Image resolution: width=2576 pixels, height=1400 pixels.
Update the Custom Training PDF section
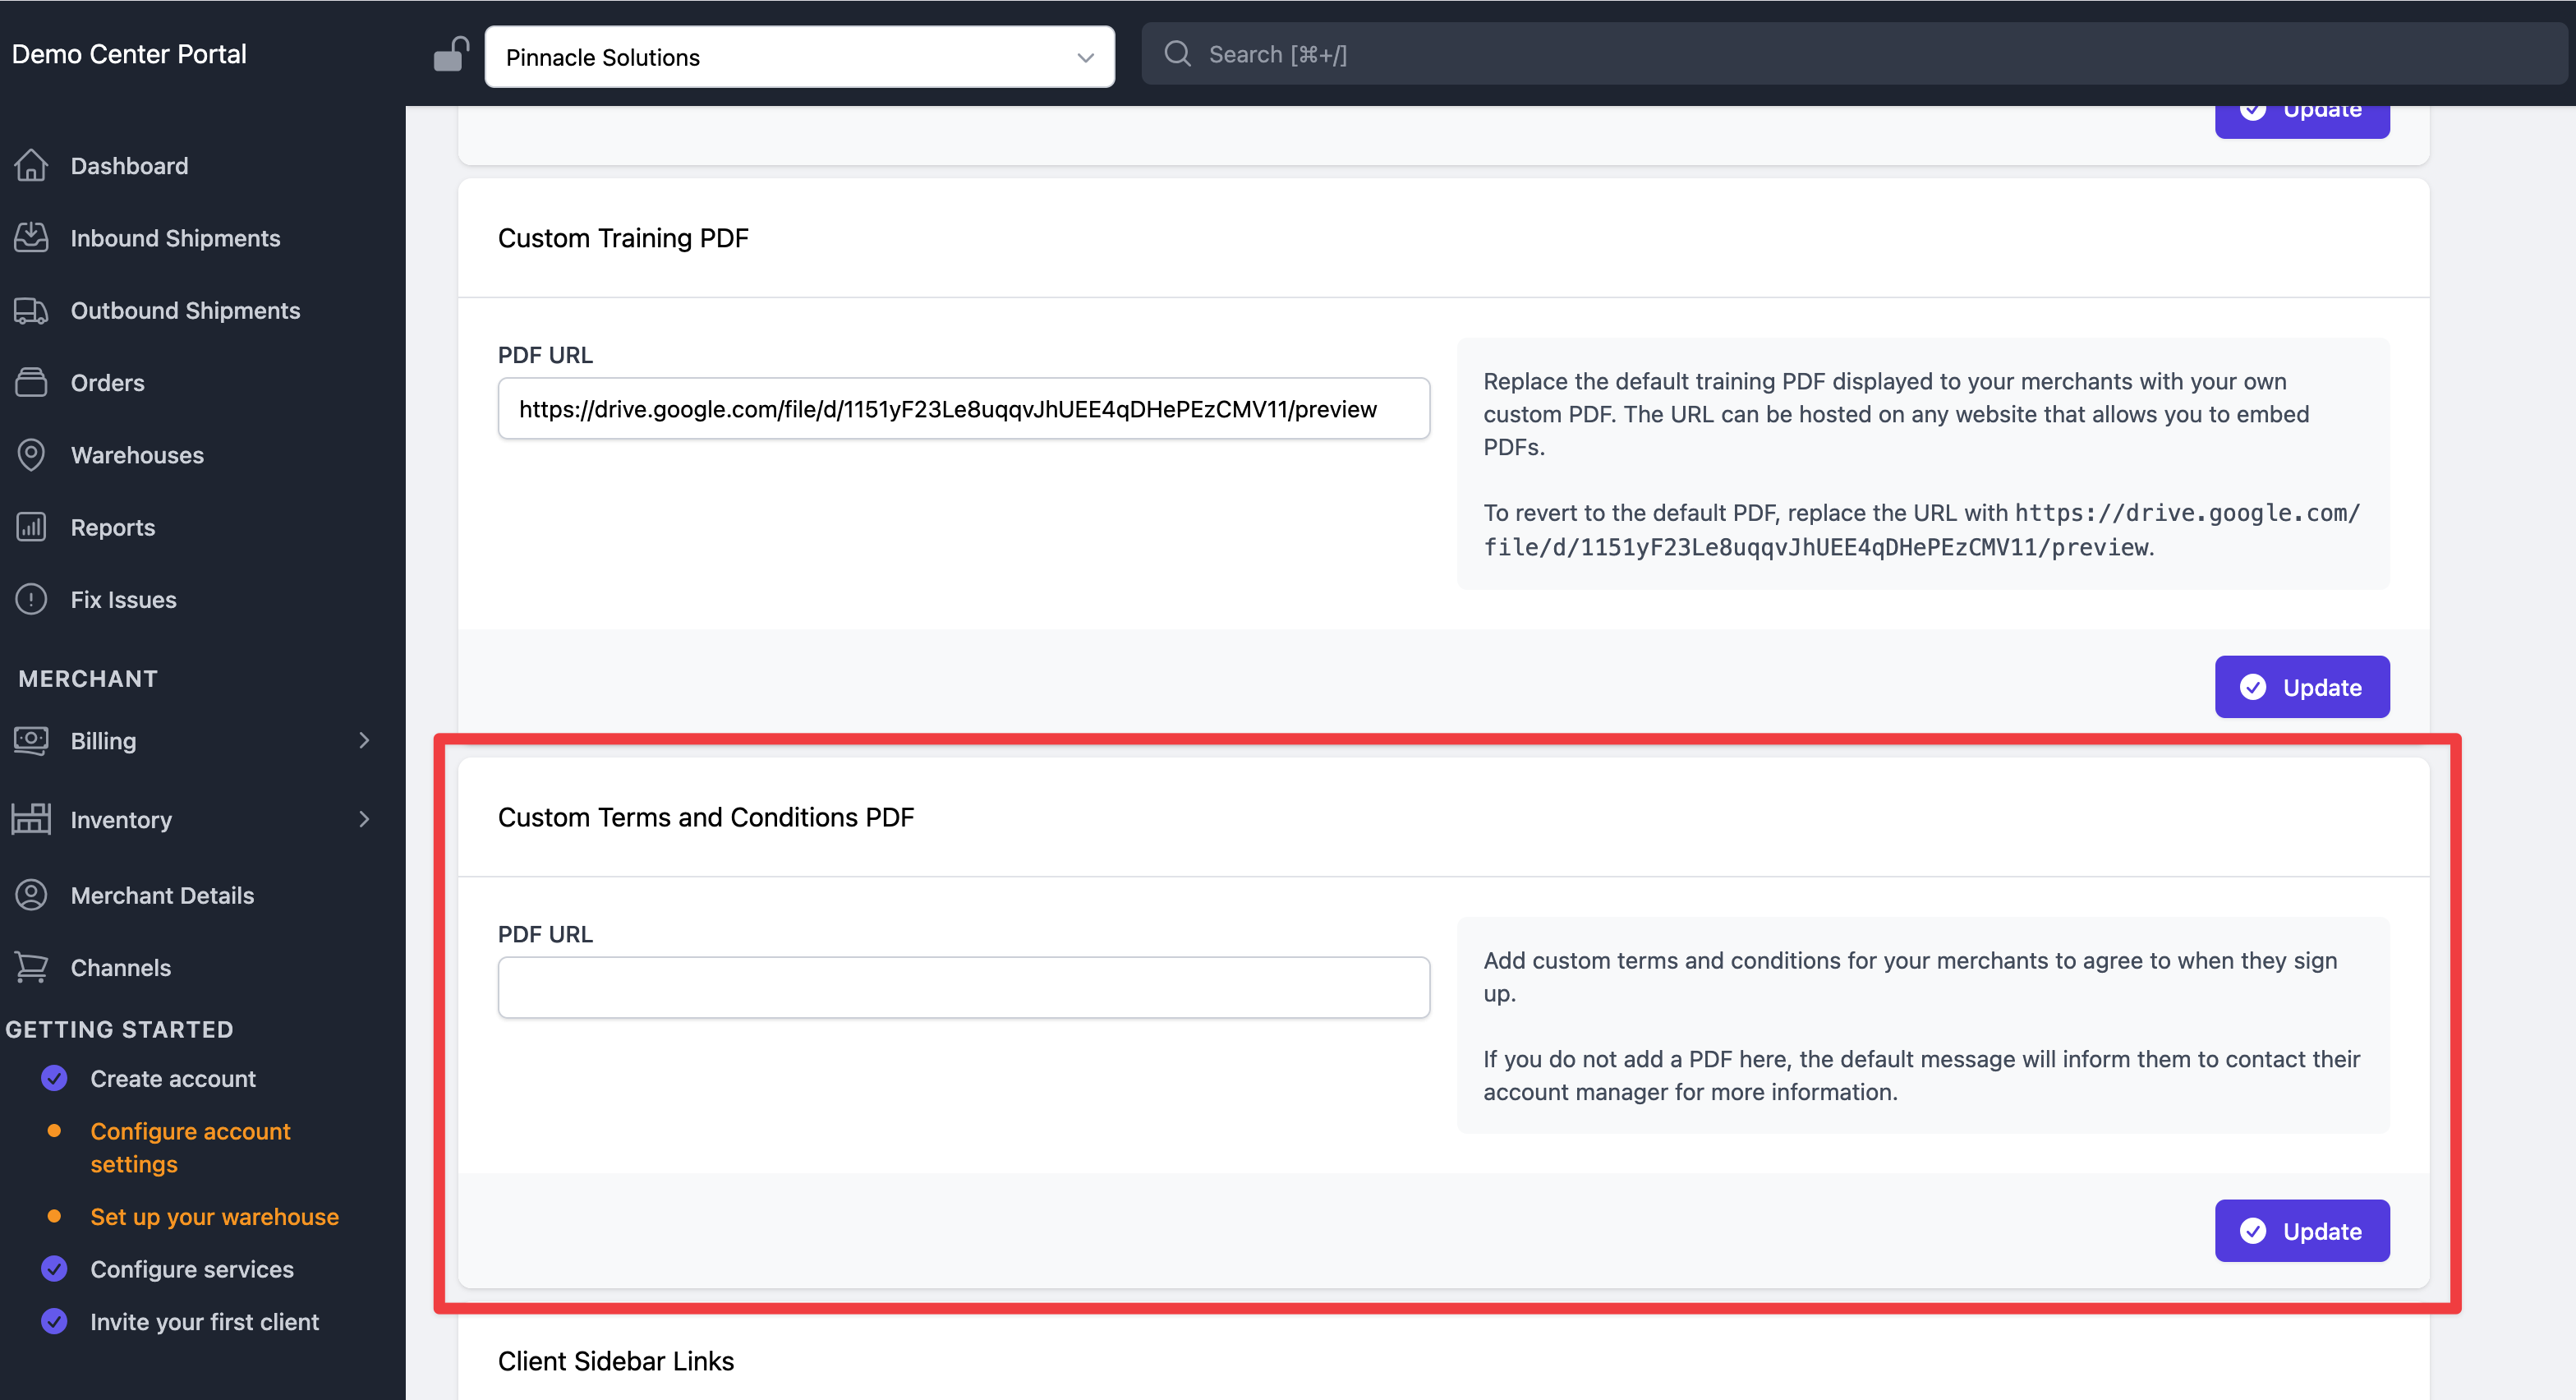coord(2301,687)
